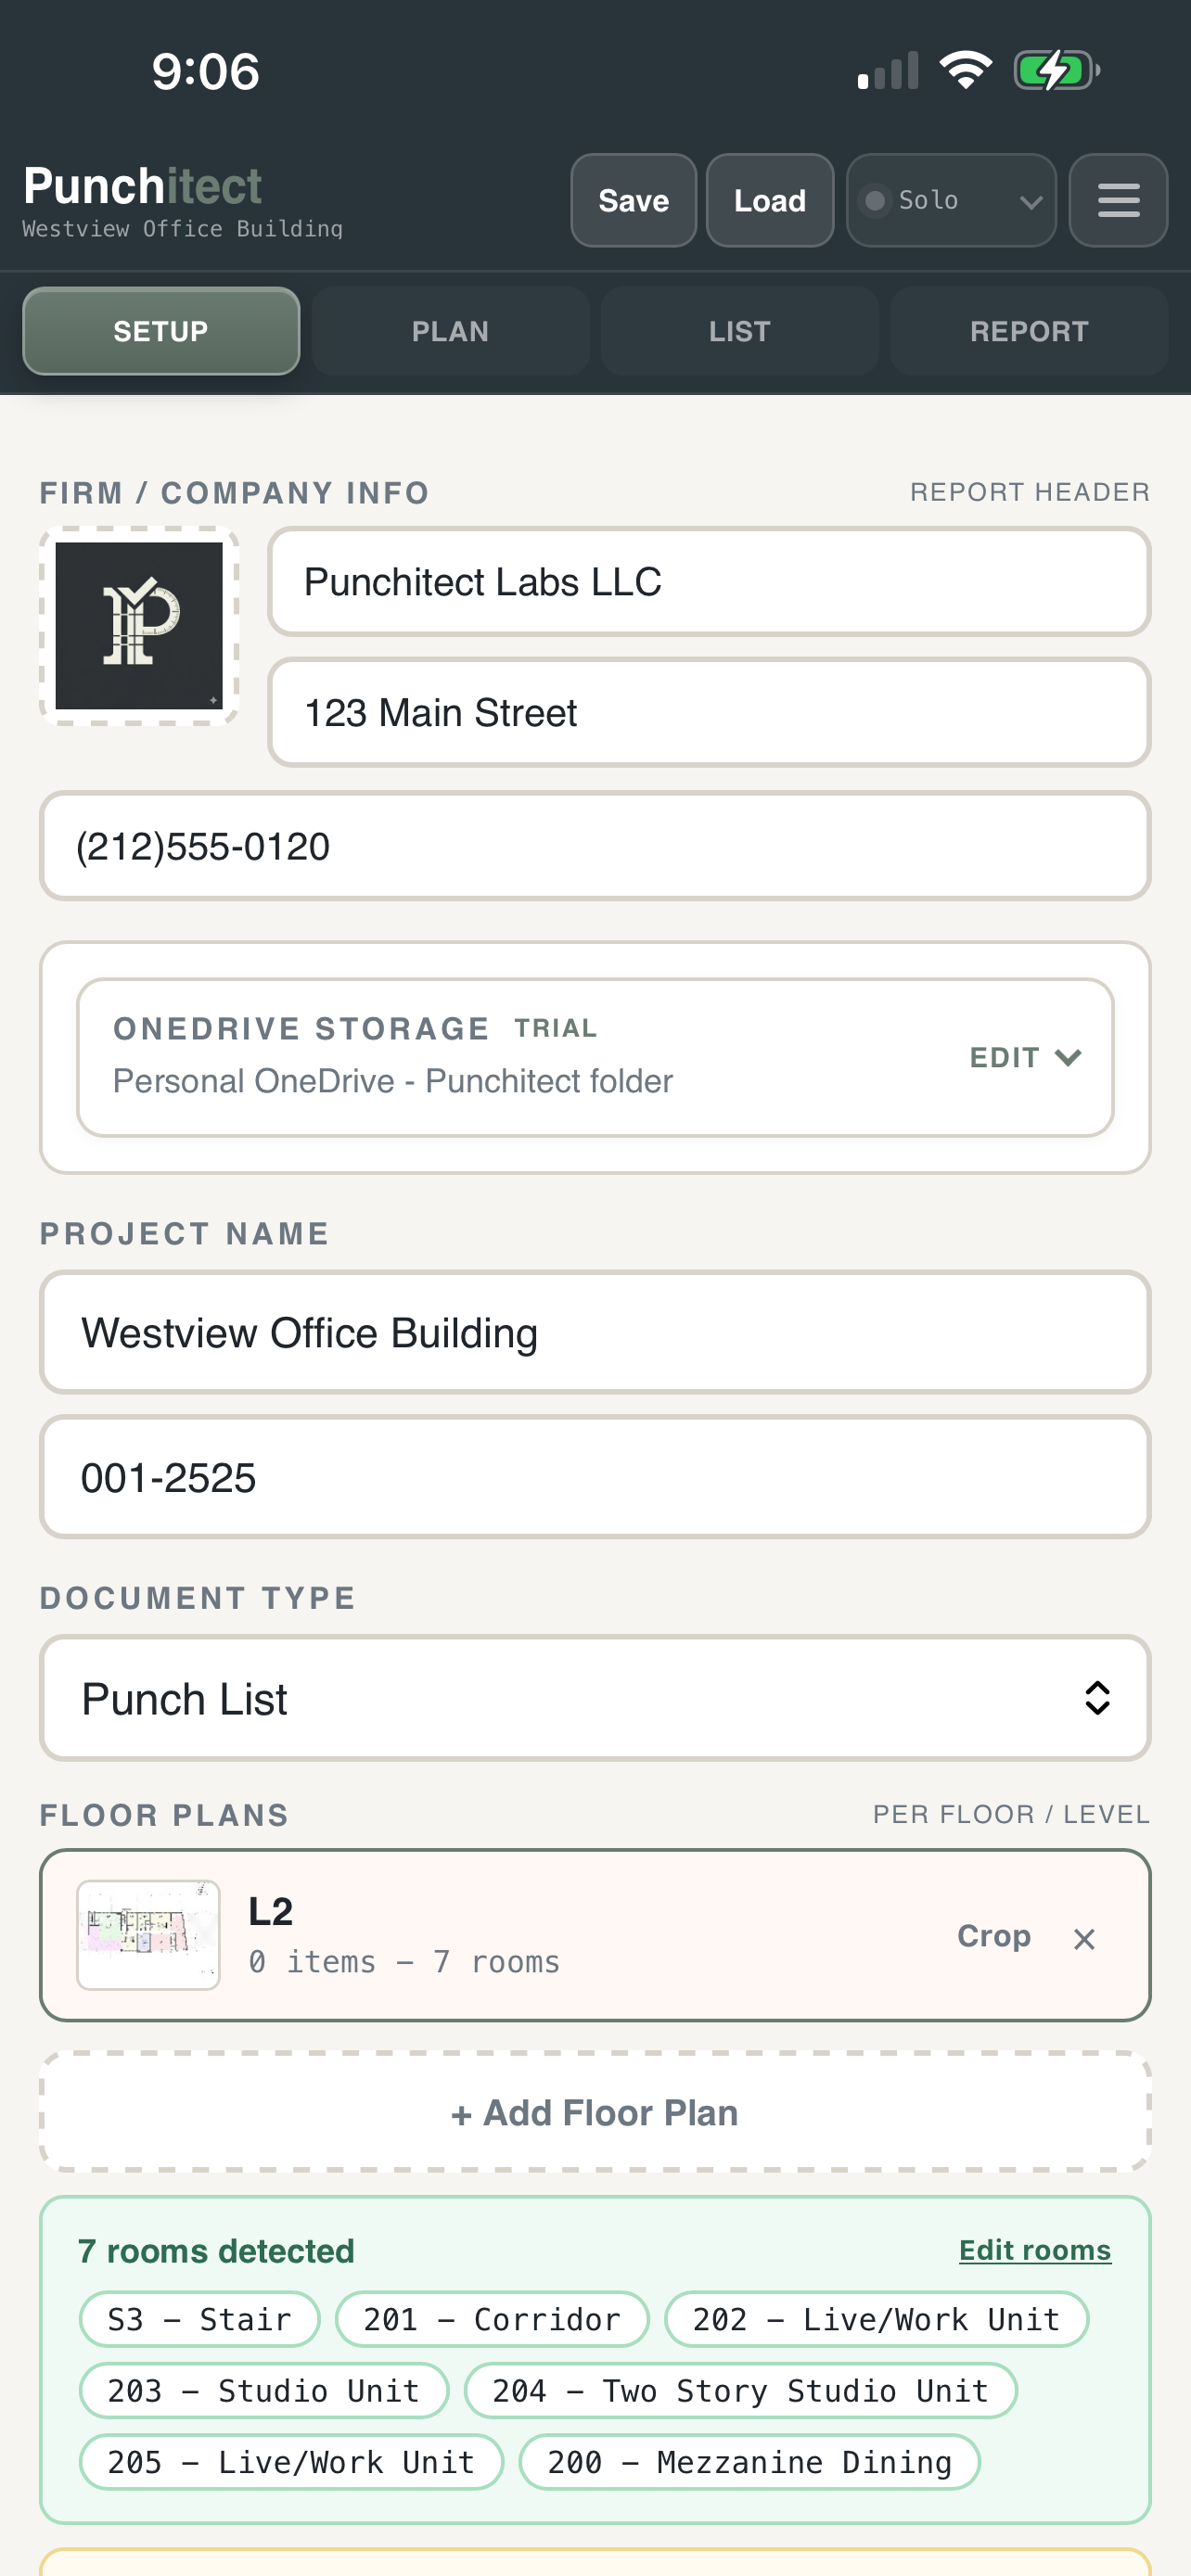Screen dimensions: 1191x2576
Task: Remove the L2 floor plan
Action: pos(1084,1939)
